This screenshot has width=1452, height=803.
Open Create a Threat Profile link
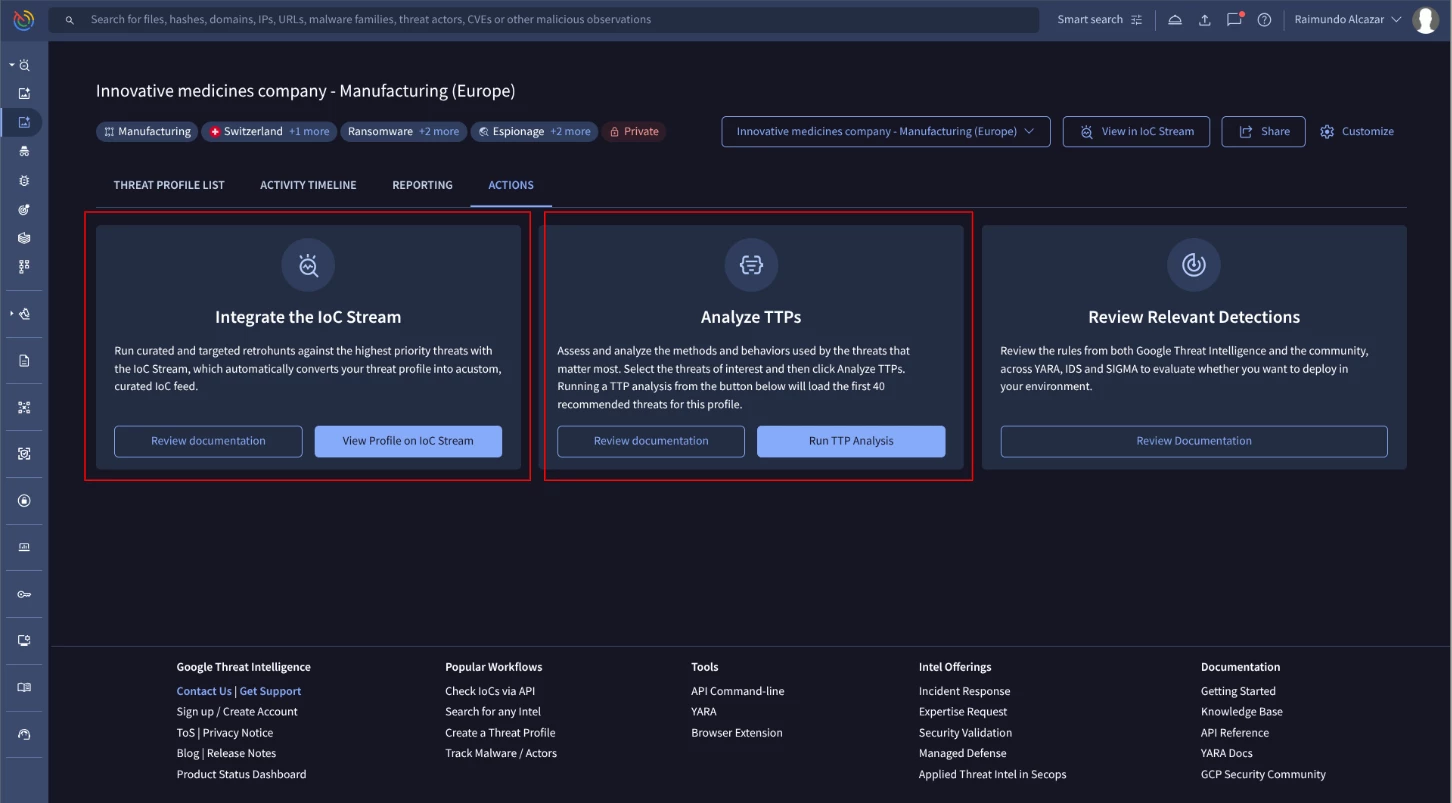point(500,733)
